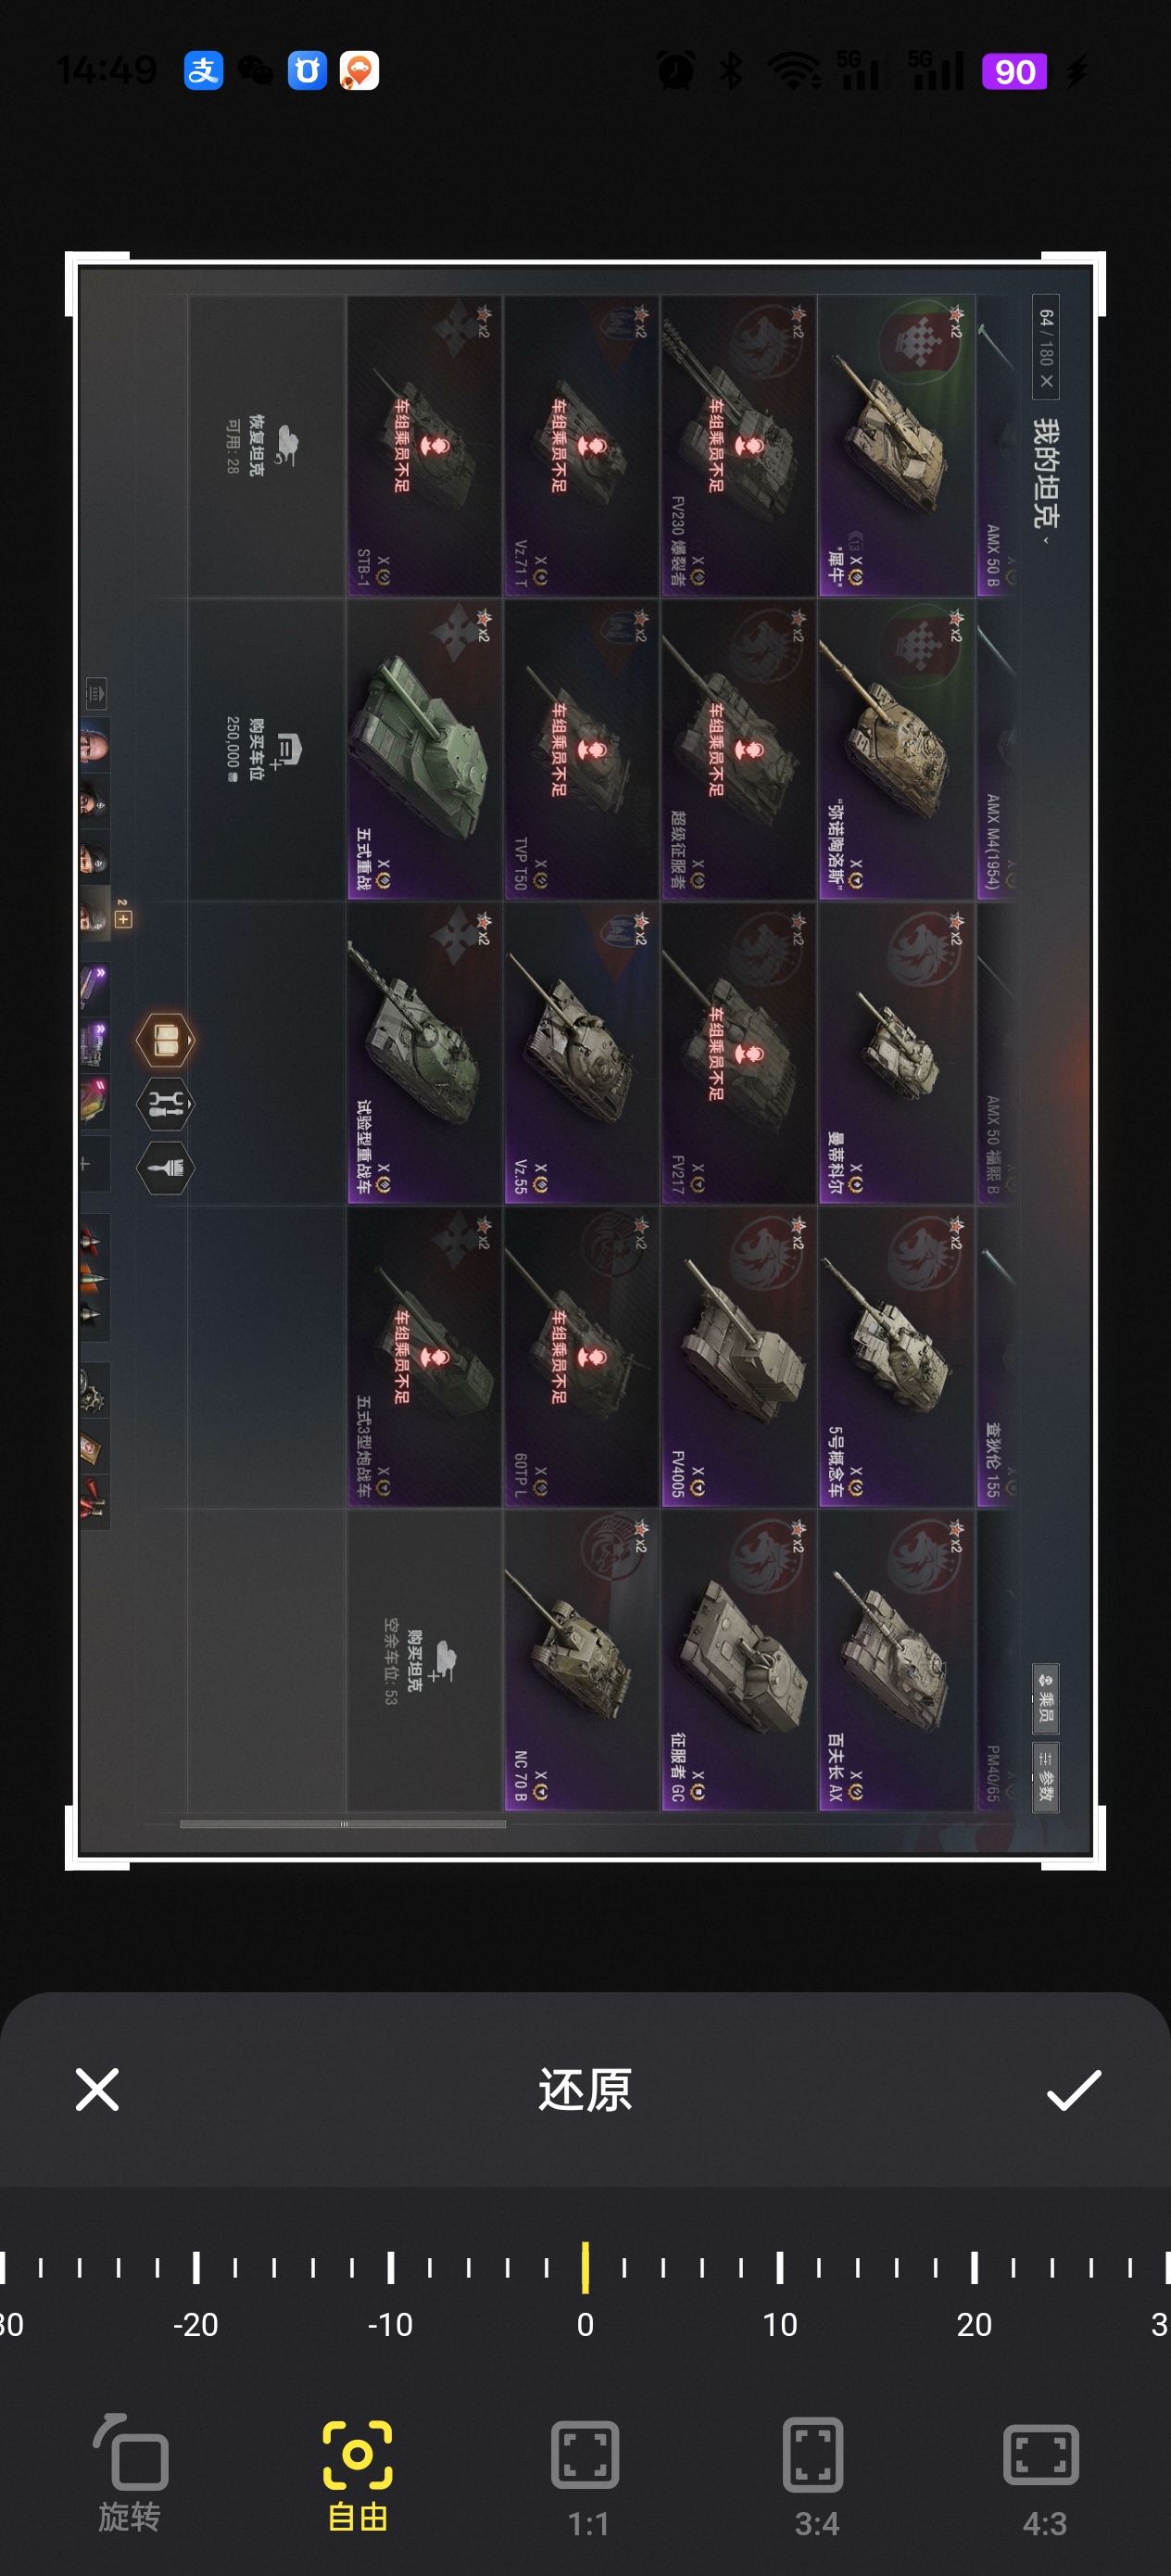Image resolution: width=1171 pixels, height=2576 pixels.
Task: Tap the 恢复坦克 restore tank tile
Action: coord(266,446)
